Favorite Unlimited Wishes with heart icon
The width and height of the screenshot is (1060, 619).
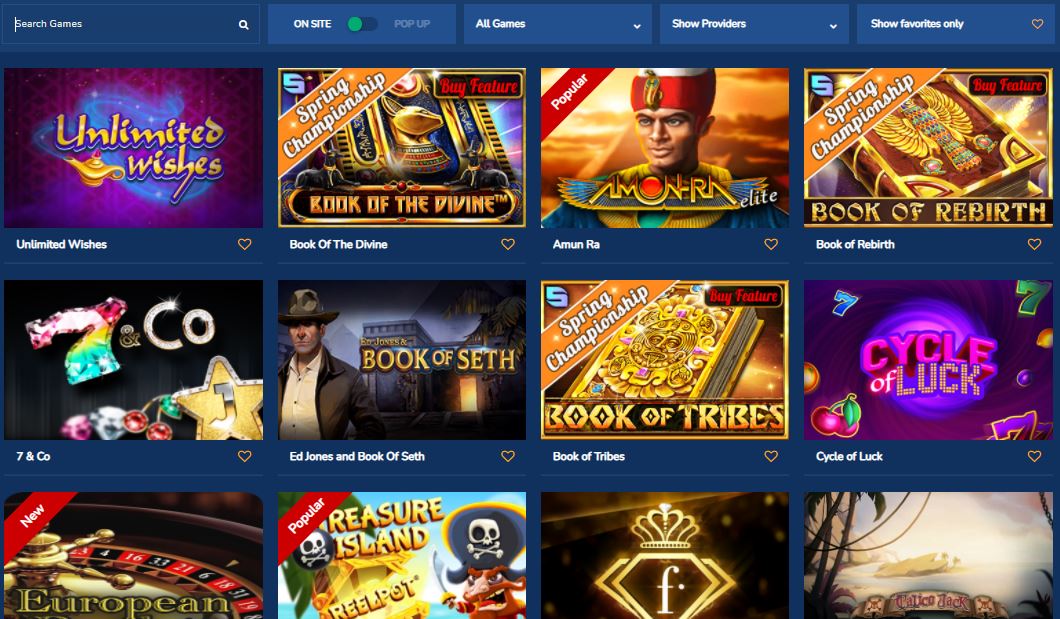[x=245, y=244]
